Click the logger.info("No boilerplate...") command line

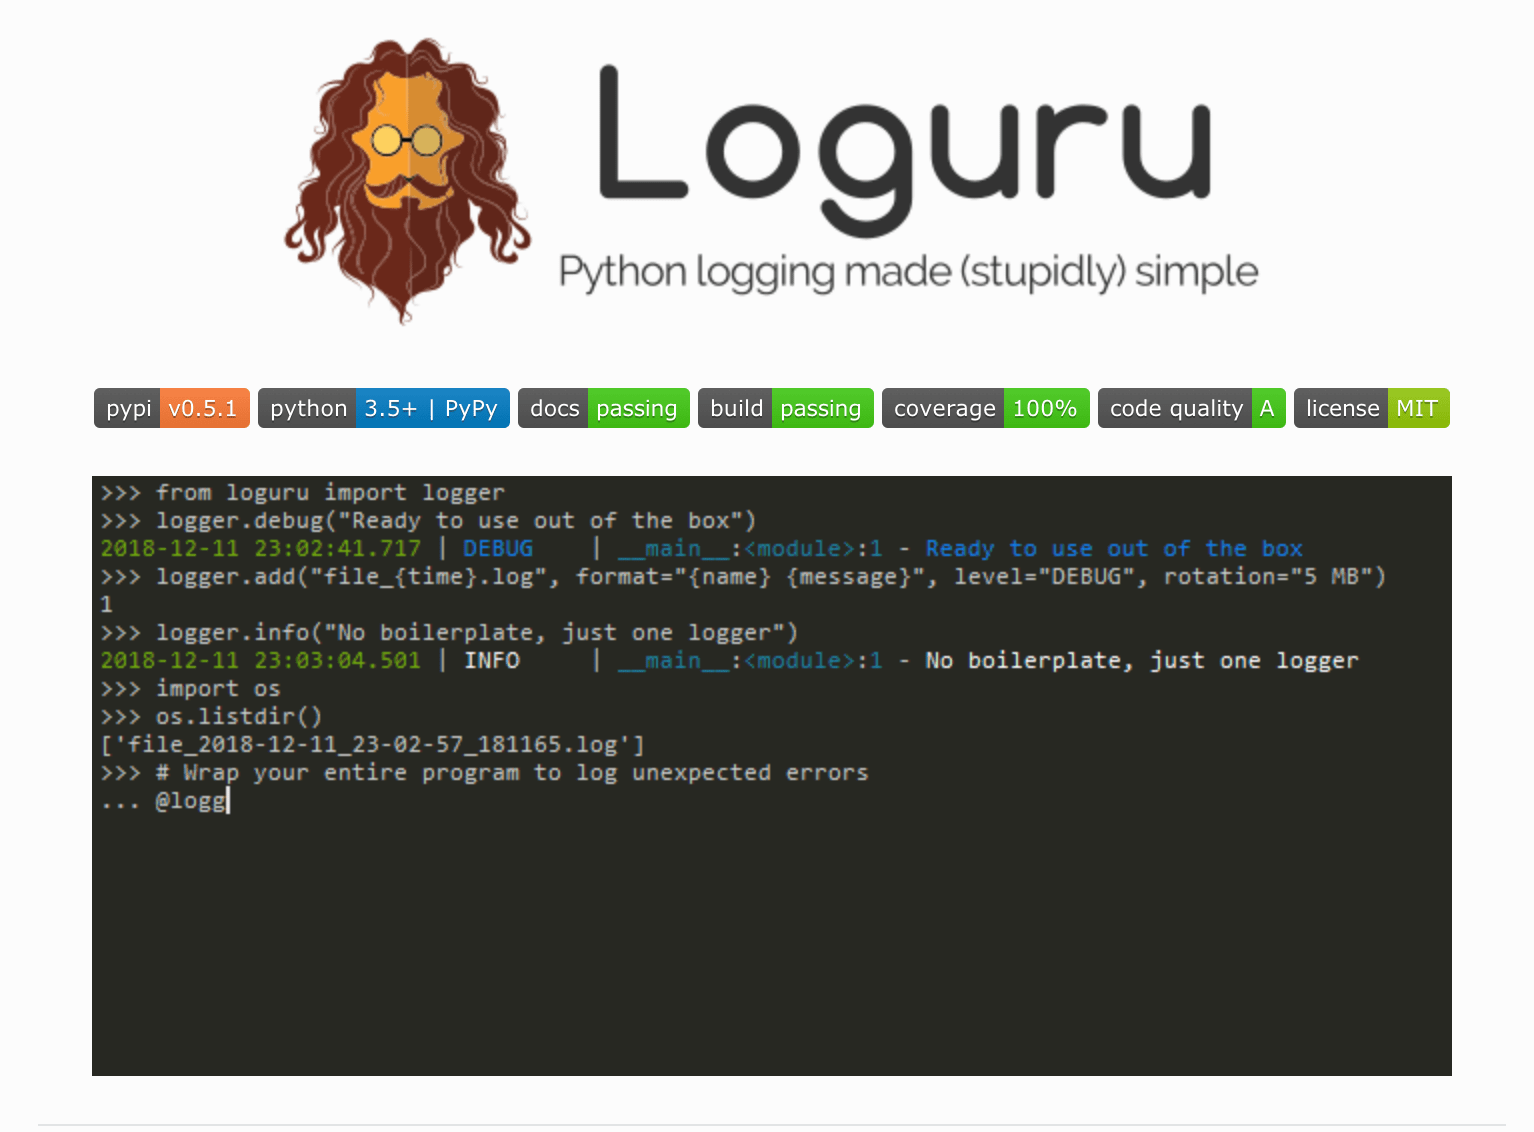pyautogui.click(x=449, y=633)
